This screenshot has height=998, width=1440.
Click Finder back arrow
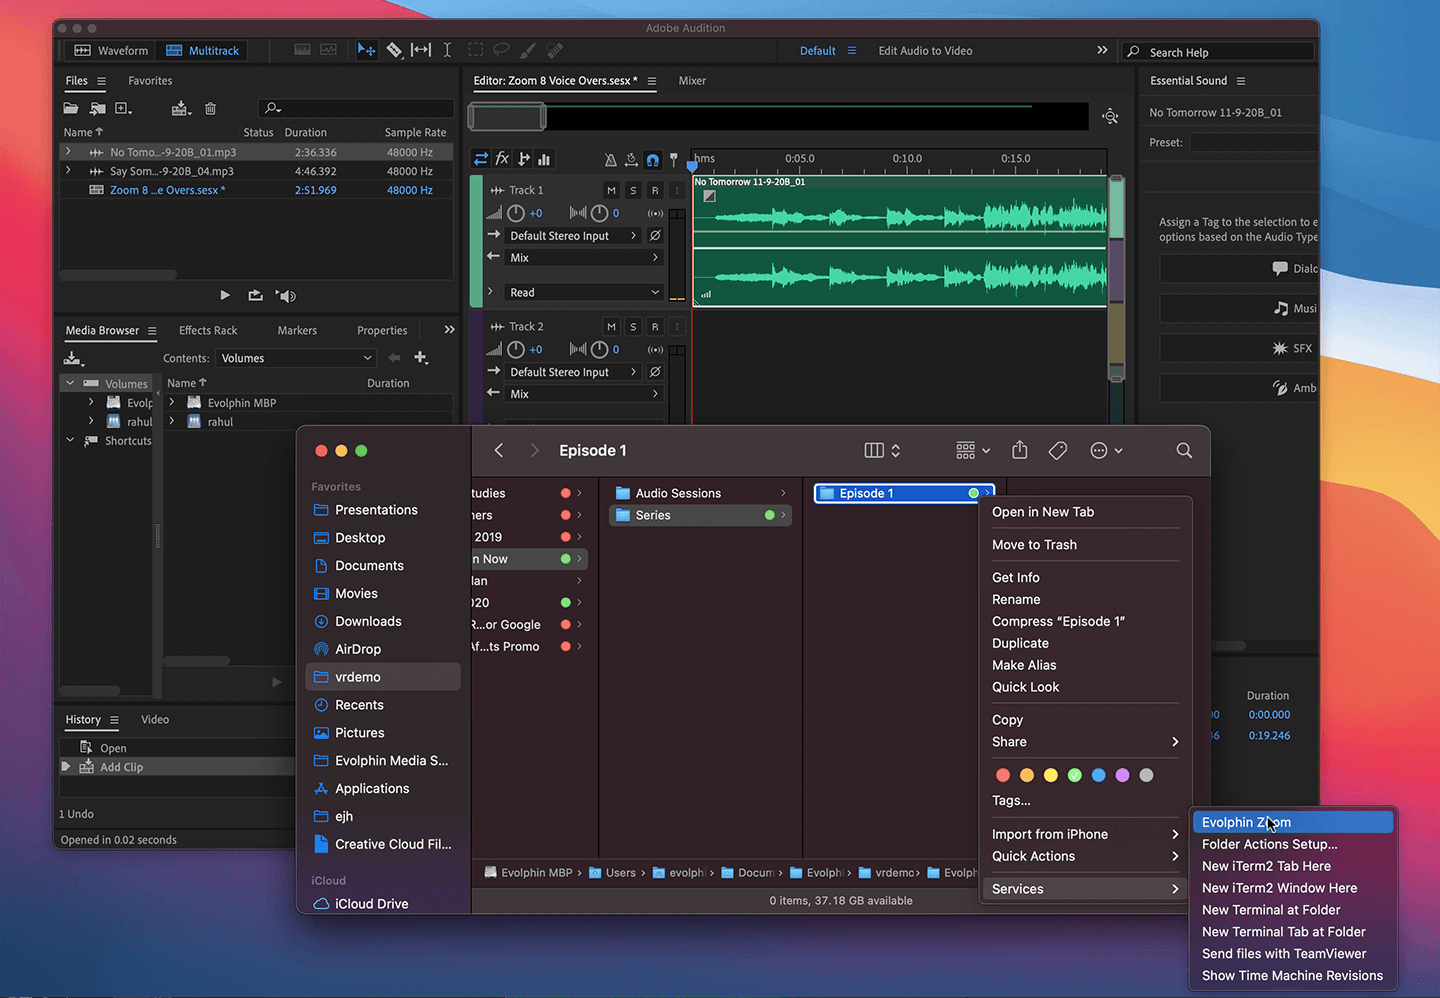click(x=499, y=451)
